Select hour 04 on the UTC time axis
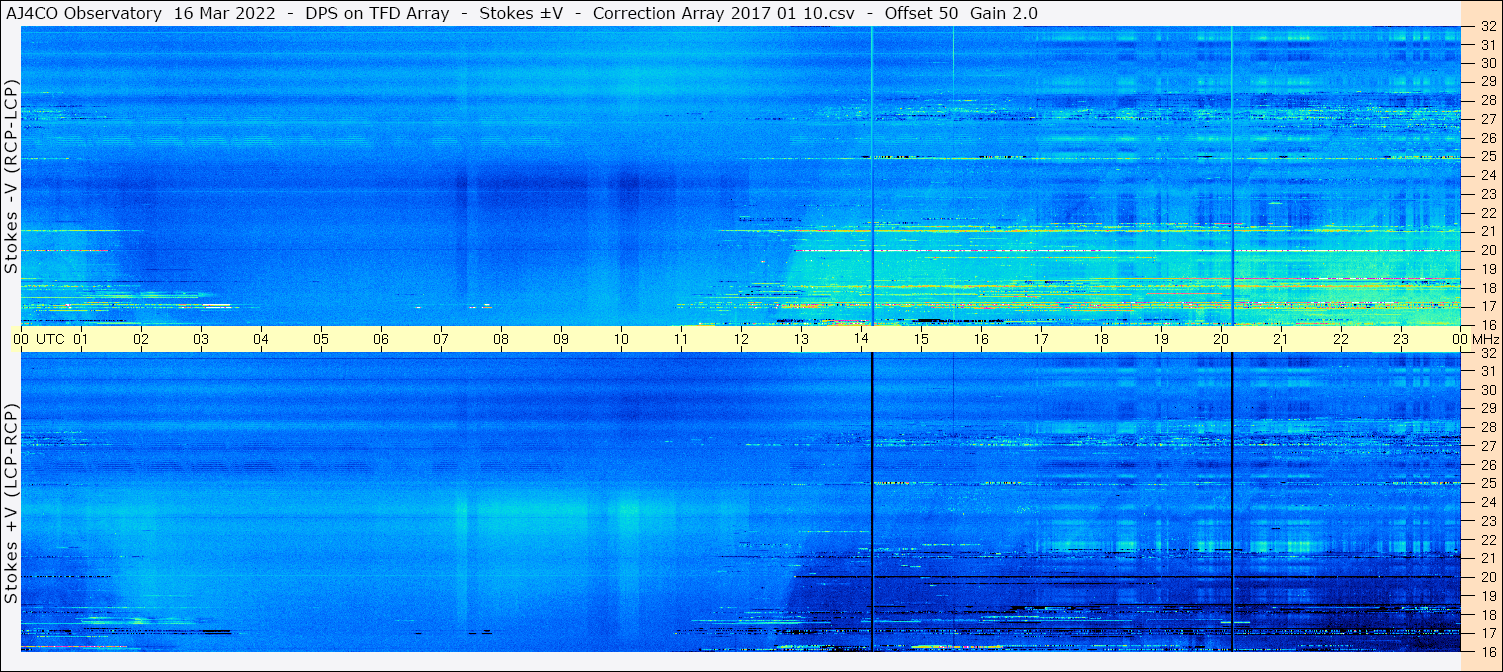Viewport: 1503px width, 672px height. tap(261, 339)
